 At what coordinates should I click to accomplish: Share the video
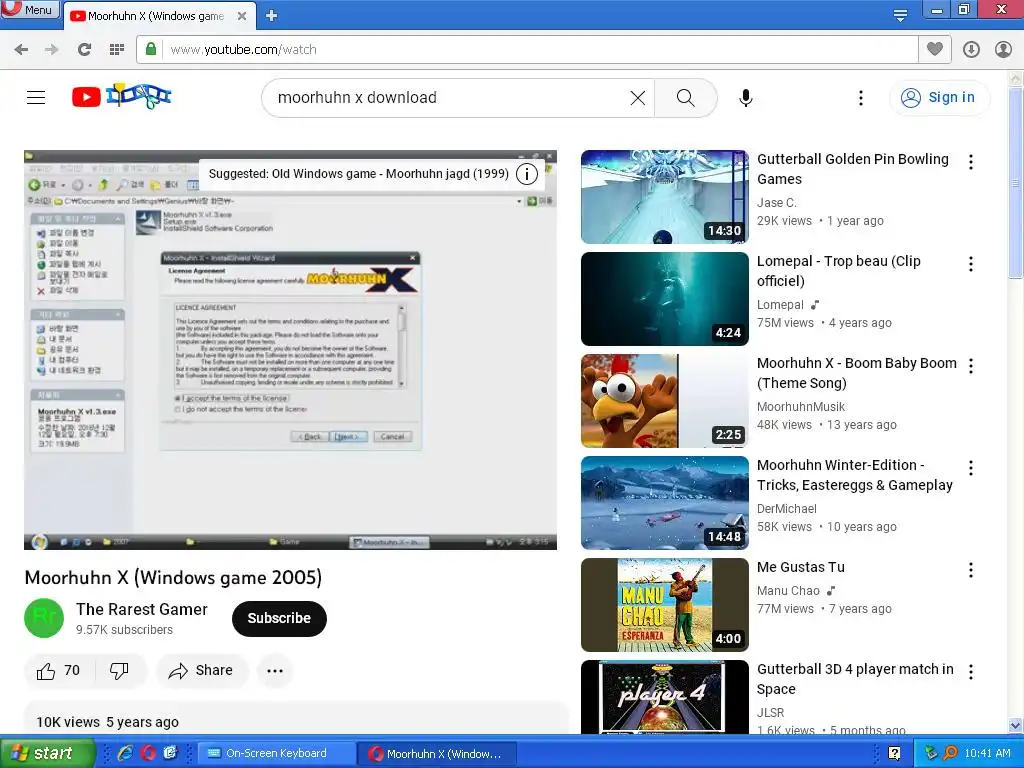coord(202,671)
